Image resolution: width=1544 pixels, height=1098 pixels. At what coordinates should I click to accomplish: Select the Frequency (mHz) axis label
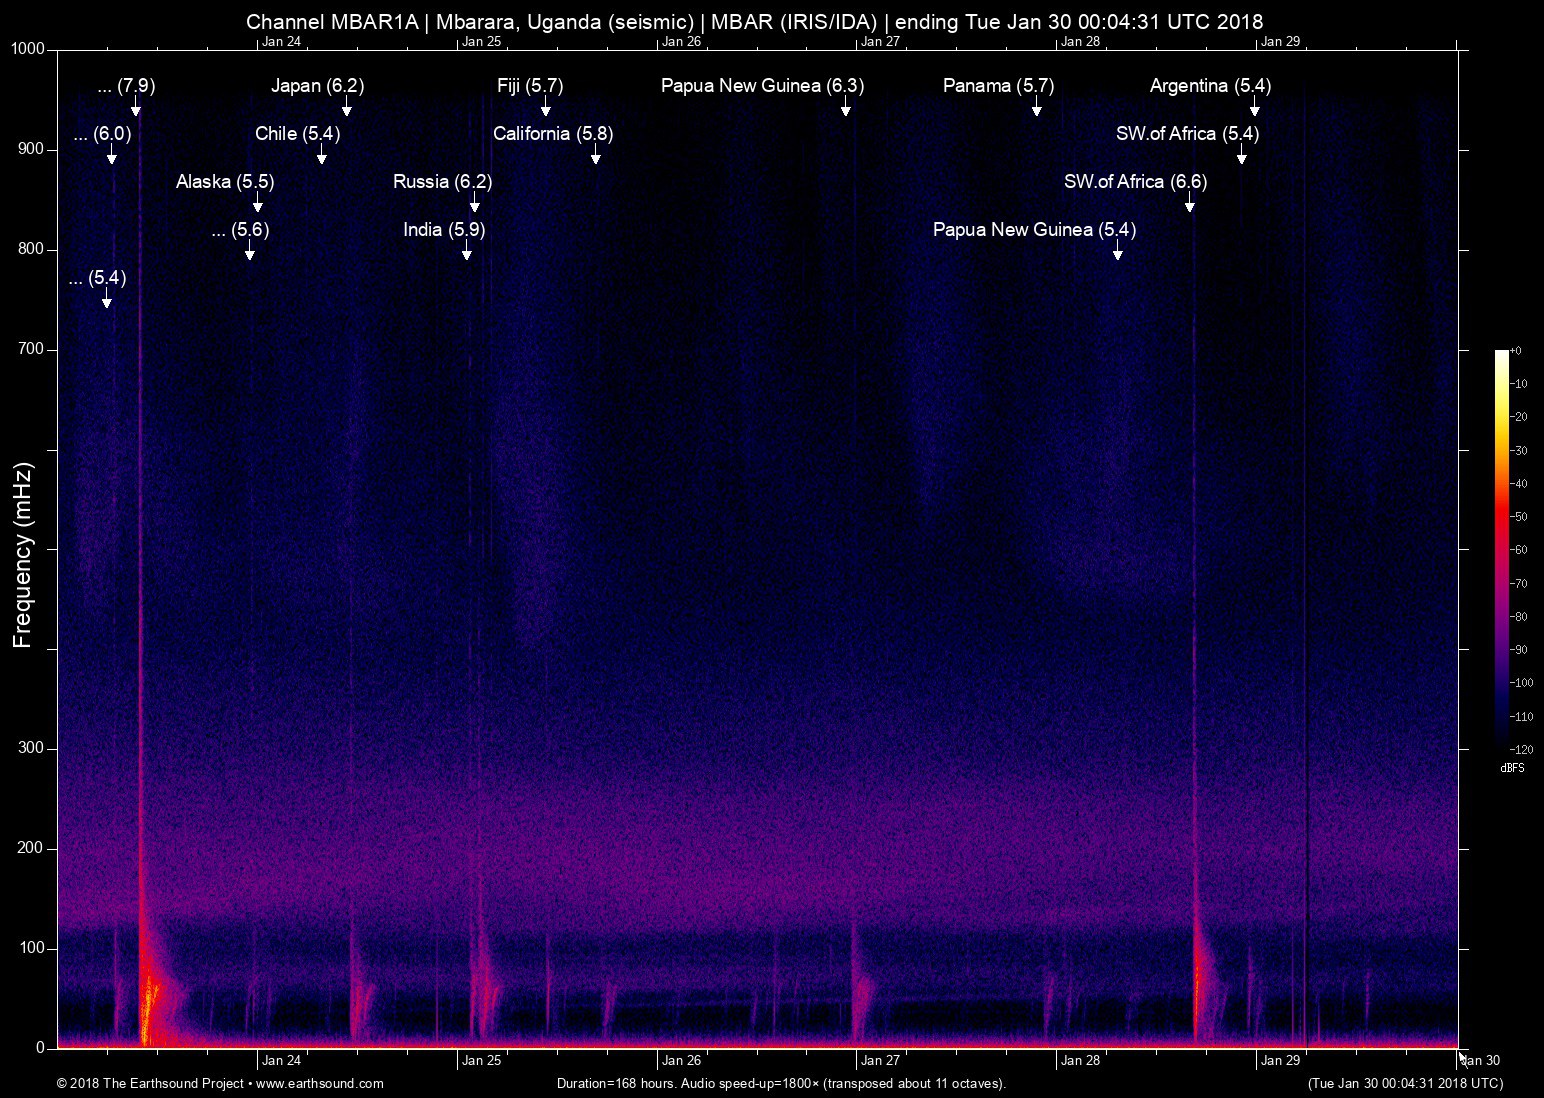(21, 550)
